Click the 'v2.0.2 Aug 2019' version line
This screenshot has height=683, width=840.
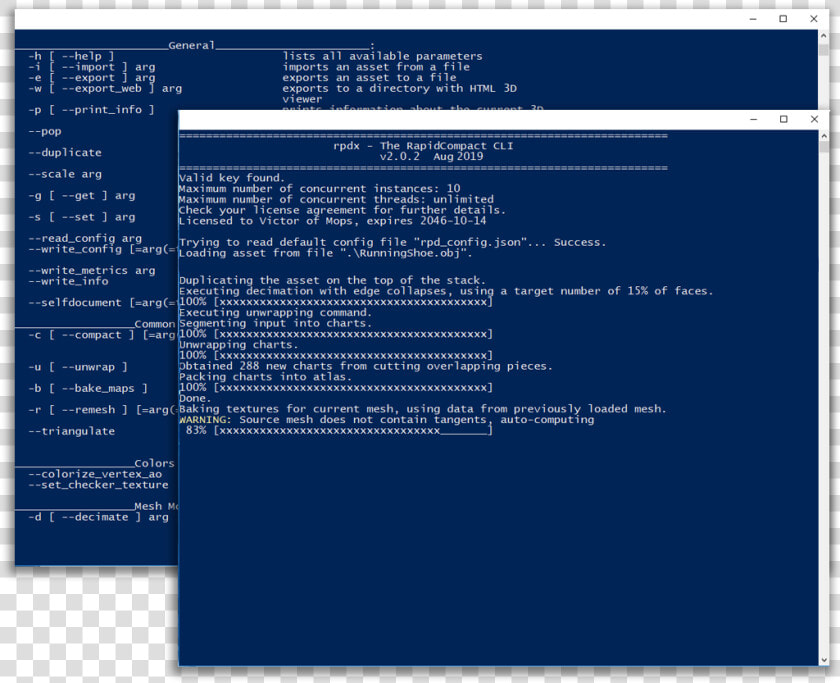(431, 156)
